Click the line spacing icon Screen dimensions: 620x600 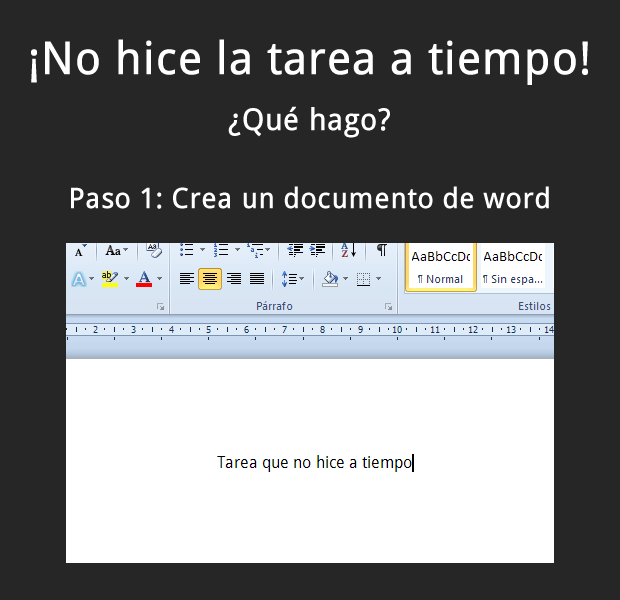tap(289, 279)
